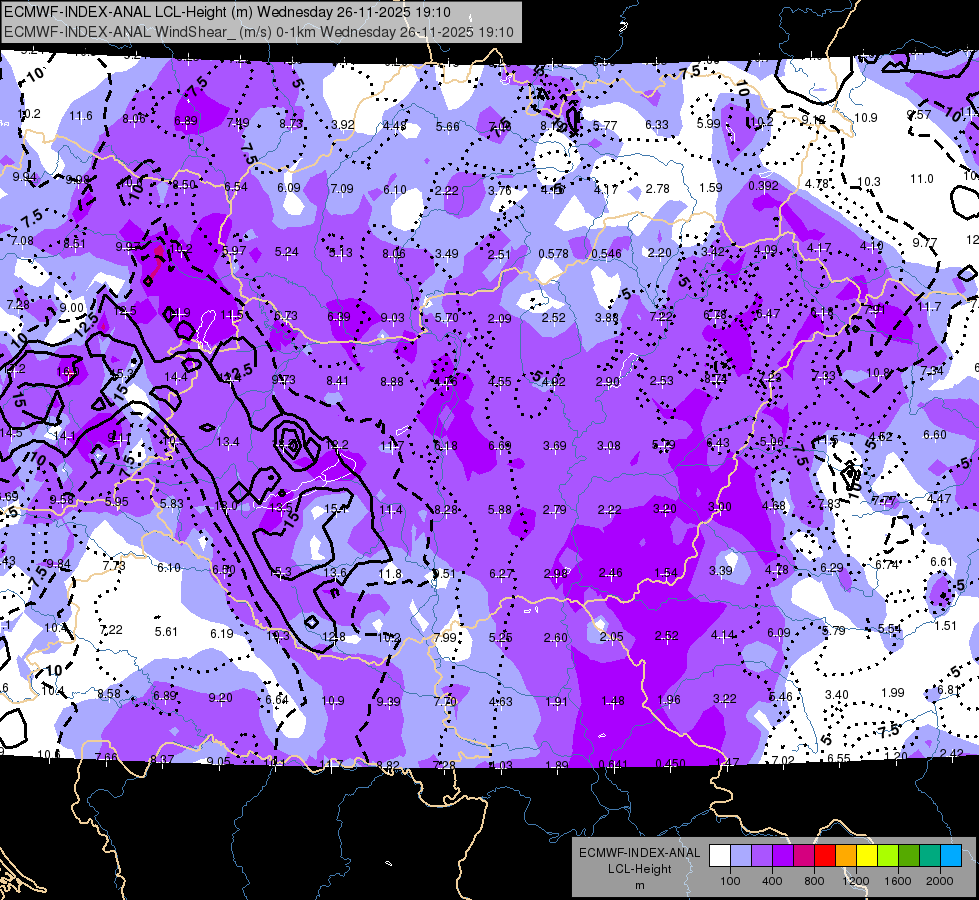Click the grid value 9.03

pyautogui.click(x=392, y=318)
